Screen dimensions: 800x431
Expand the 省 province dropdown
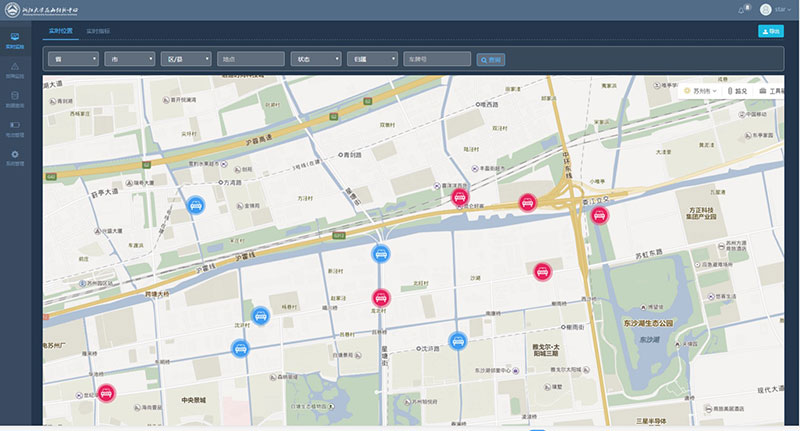coord(73,60)
